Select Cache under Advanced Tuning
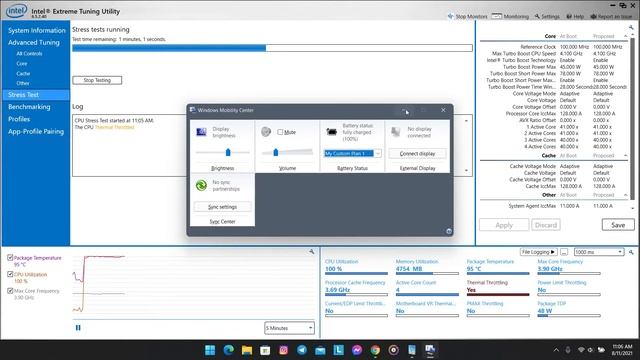This screenshot has height=360, width=640. (23, 73)
